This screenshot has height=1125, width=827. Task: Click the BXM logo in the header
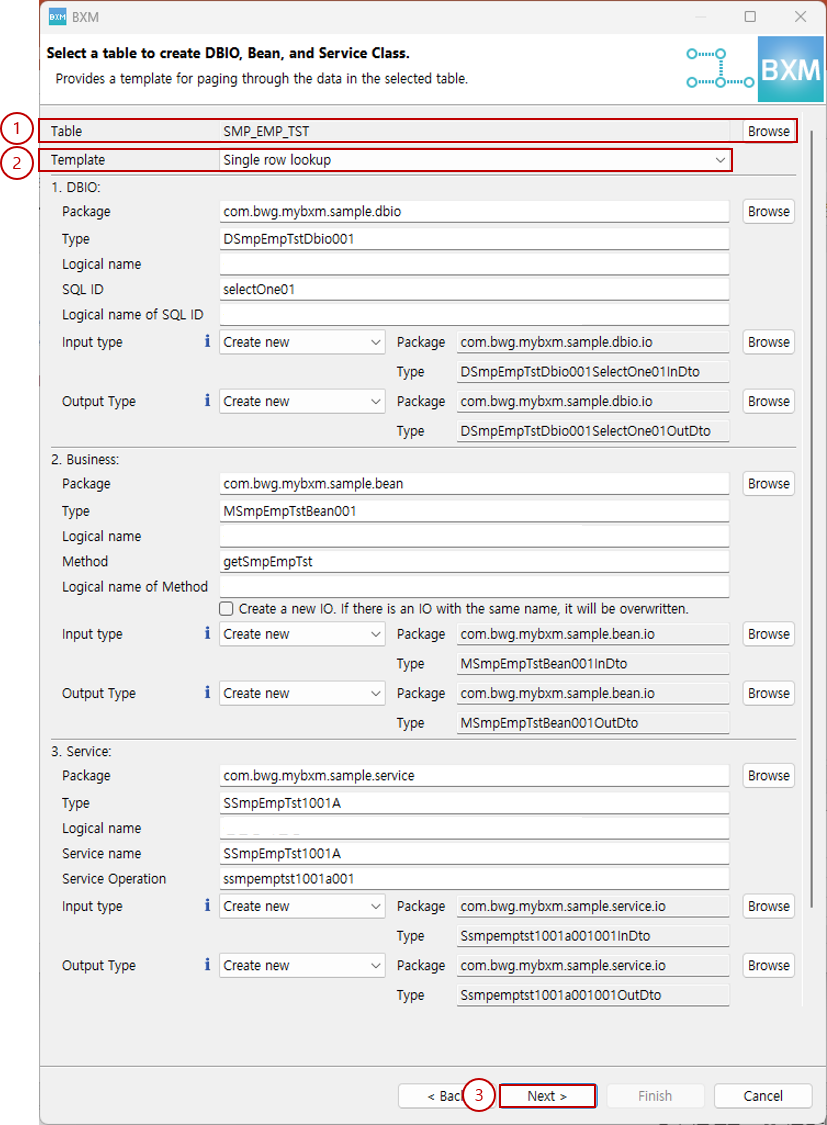point(791,69)
